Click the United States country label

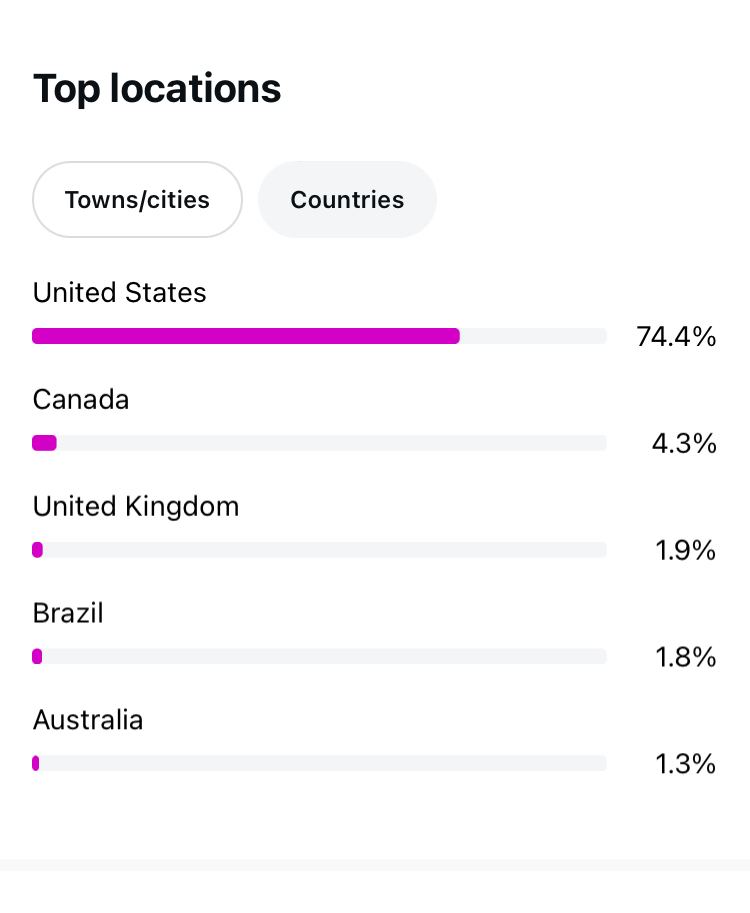[x=119, y=293]
